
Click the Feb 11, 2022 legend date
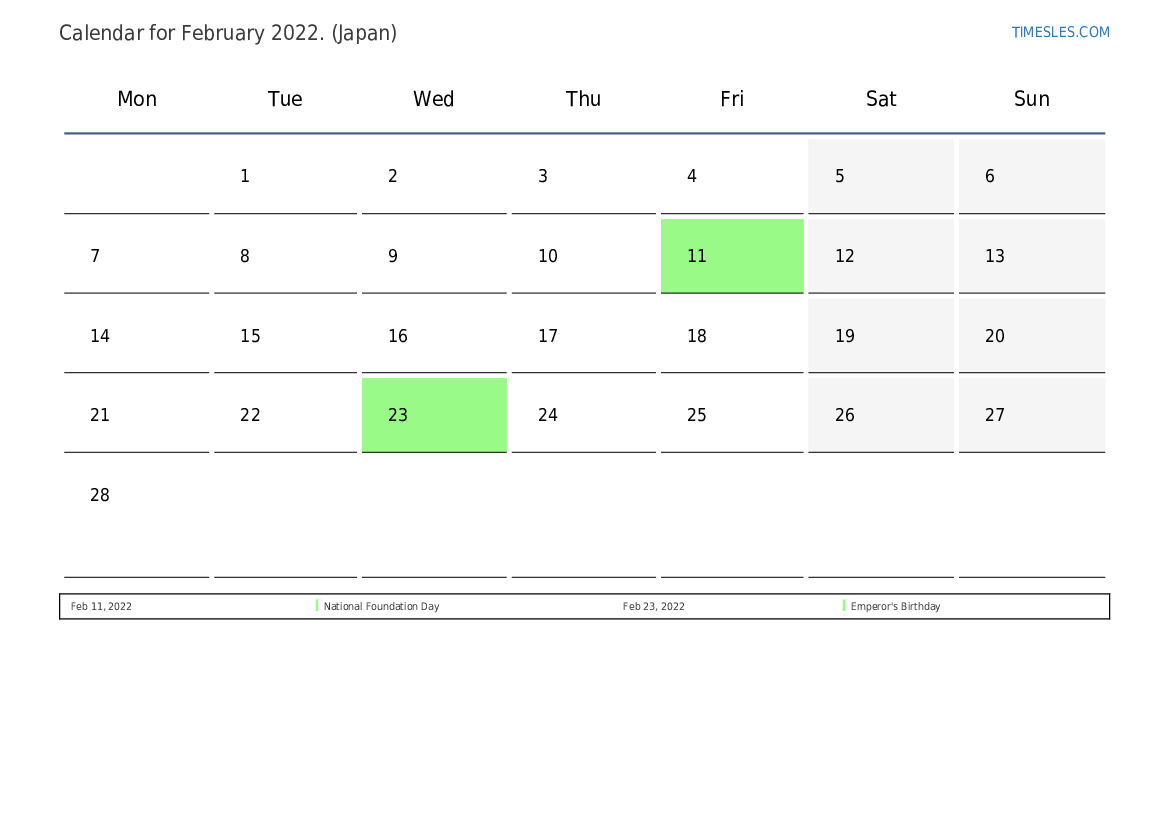point(101,606)
